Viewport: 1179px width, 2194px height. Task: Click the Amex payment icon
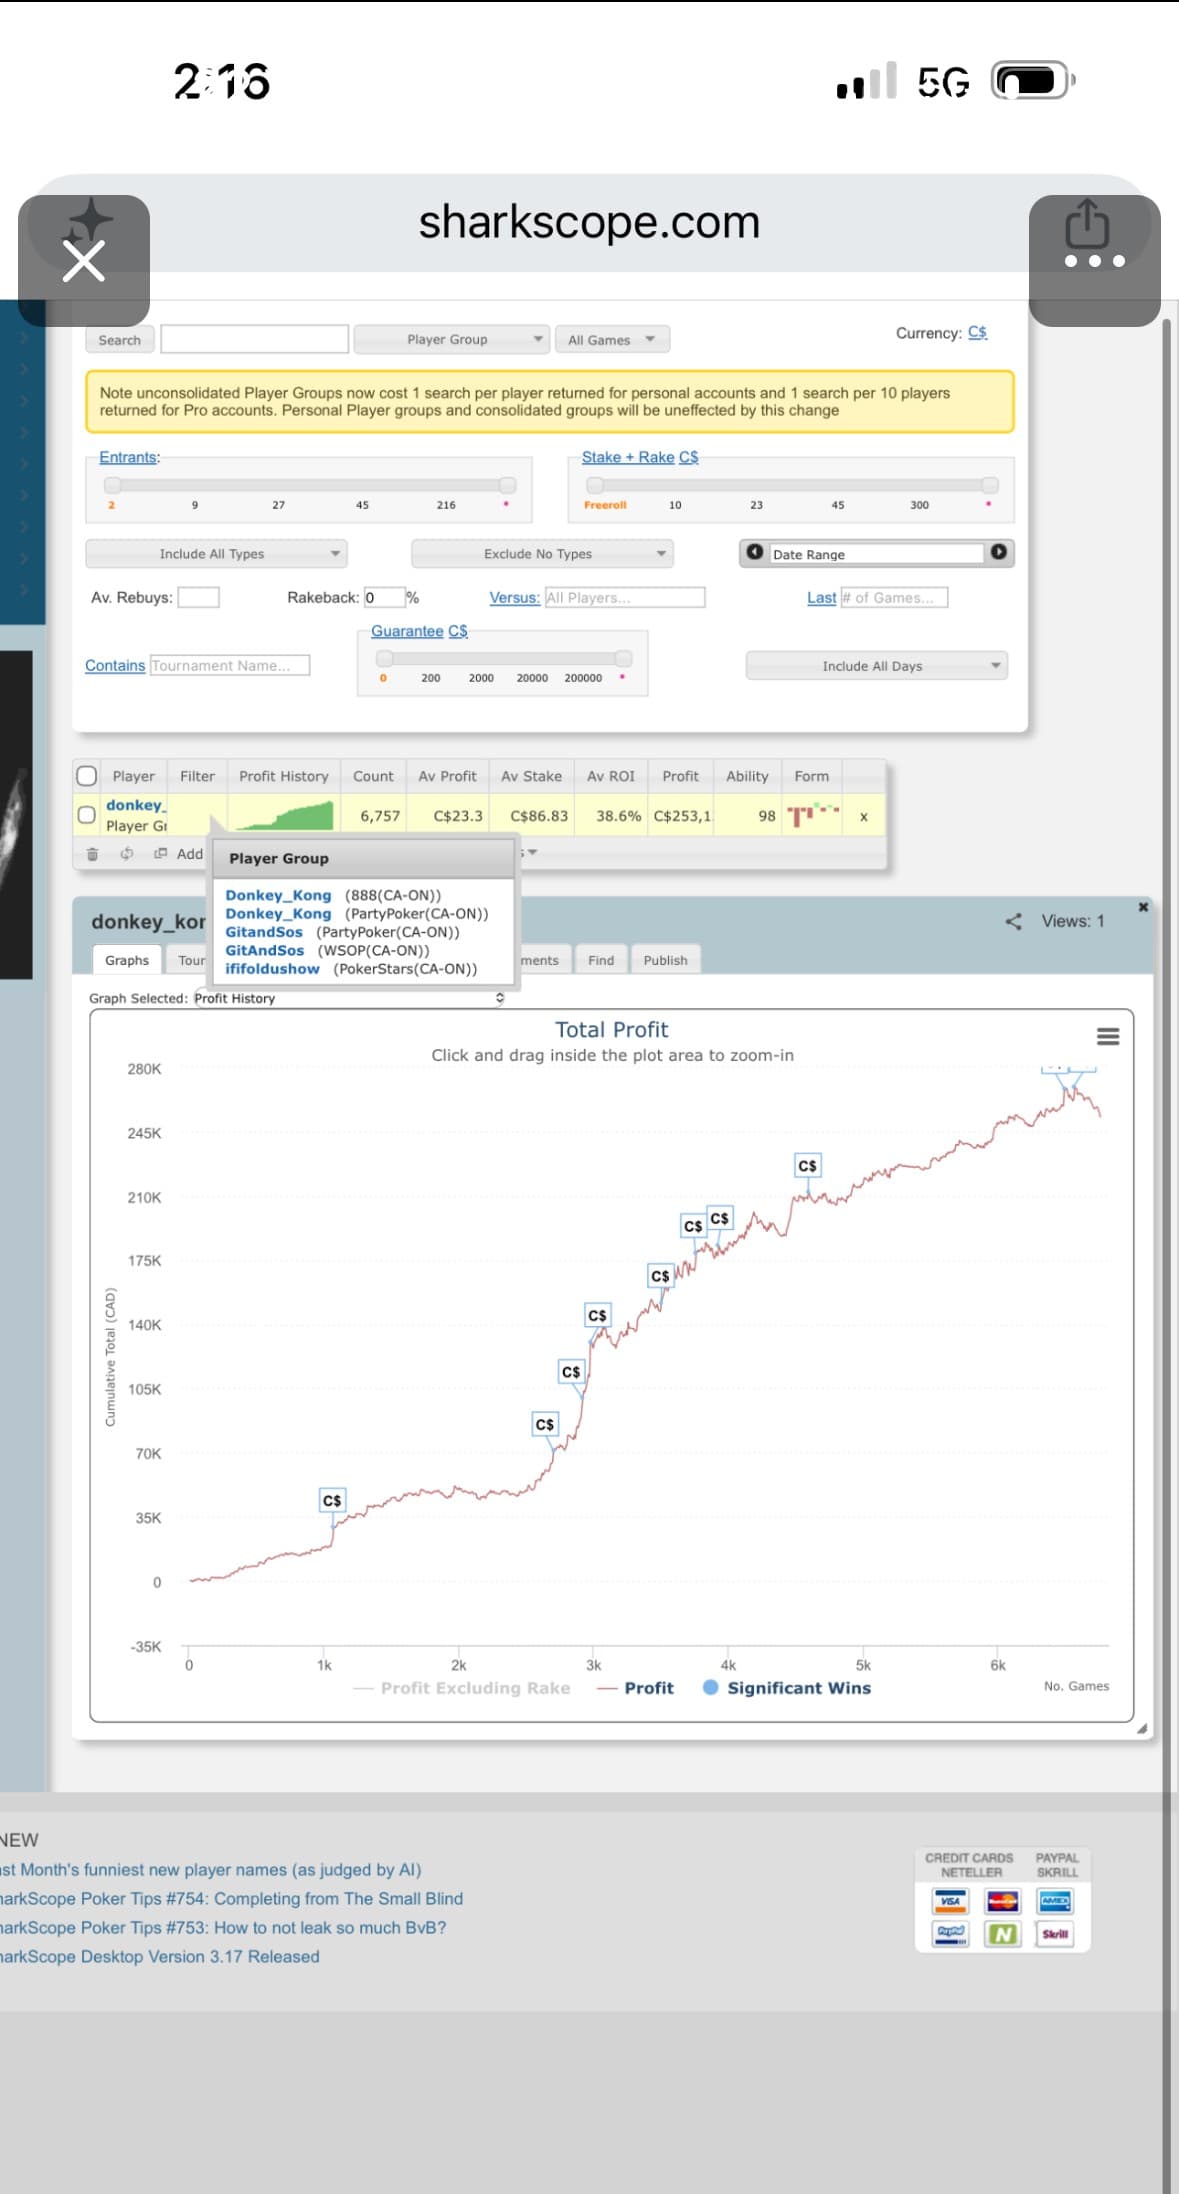(x=1055, y=1902)
